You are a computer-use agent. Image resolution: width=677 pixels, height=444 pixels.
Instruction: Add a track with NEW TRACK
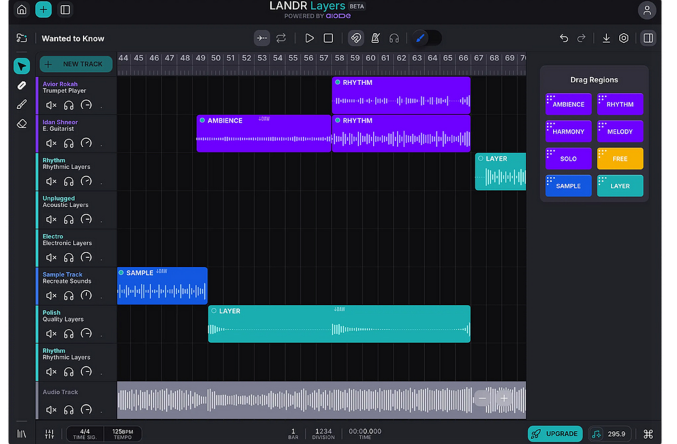click(x=76, y=64)
